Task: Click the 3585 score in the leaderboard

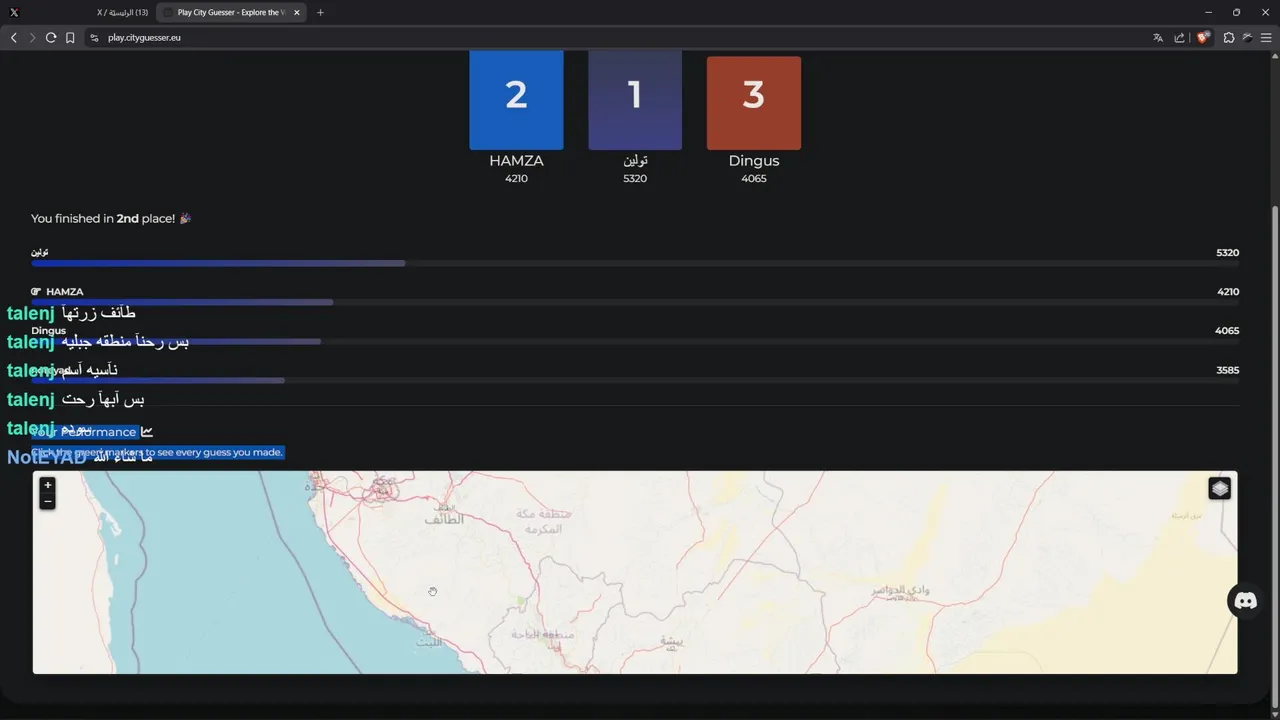Action: (x=1227, y=370)
